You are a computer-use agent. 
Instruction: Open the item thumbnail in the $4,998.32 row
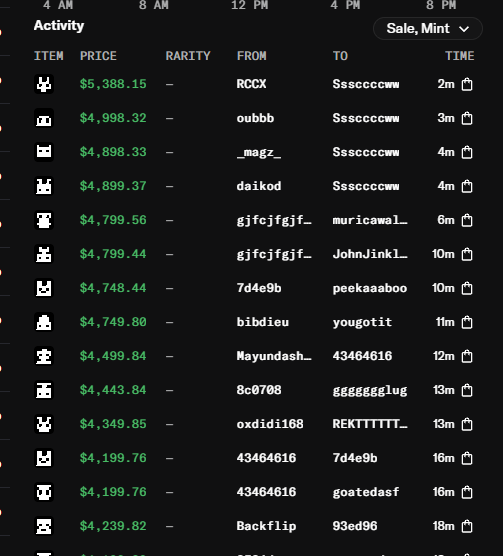coord(44,118)
